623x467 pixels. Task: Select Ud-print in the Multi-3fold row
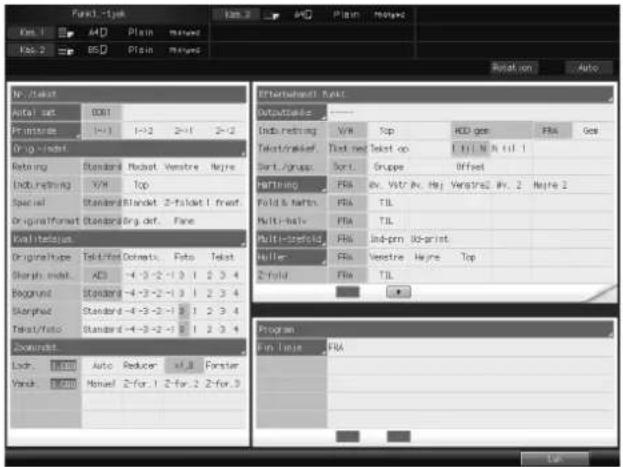point(430,239)
